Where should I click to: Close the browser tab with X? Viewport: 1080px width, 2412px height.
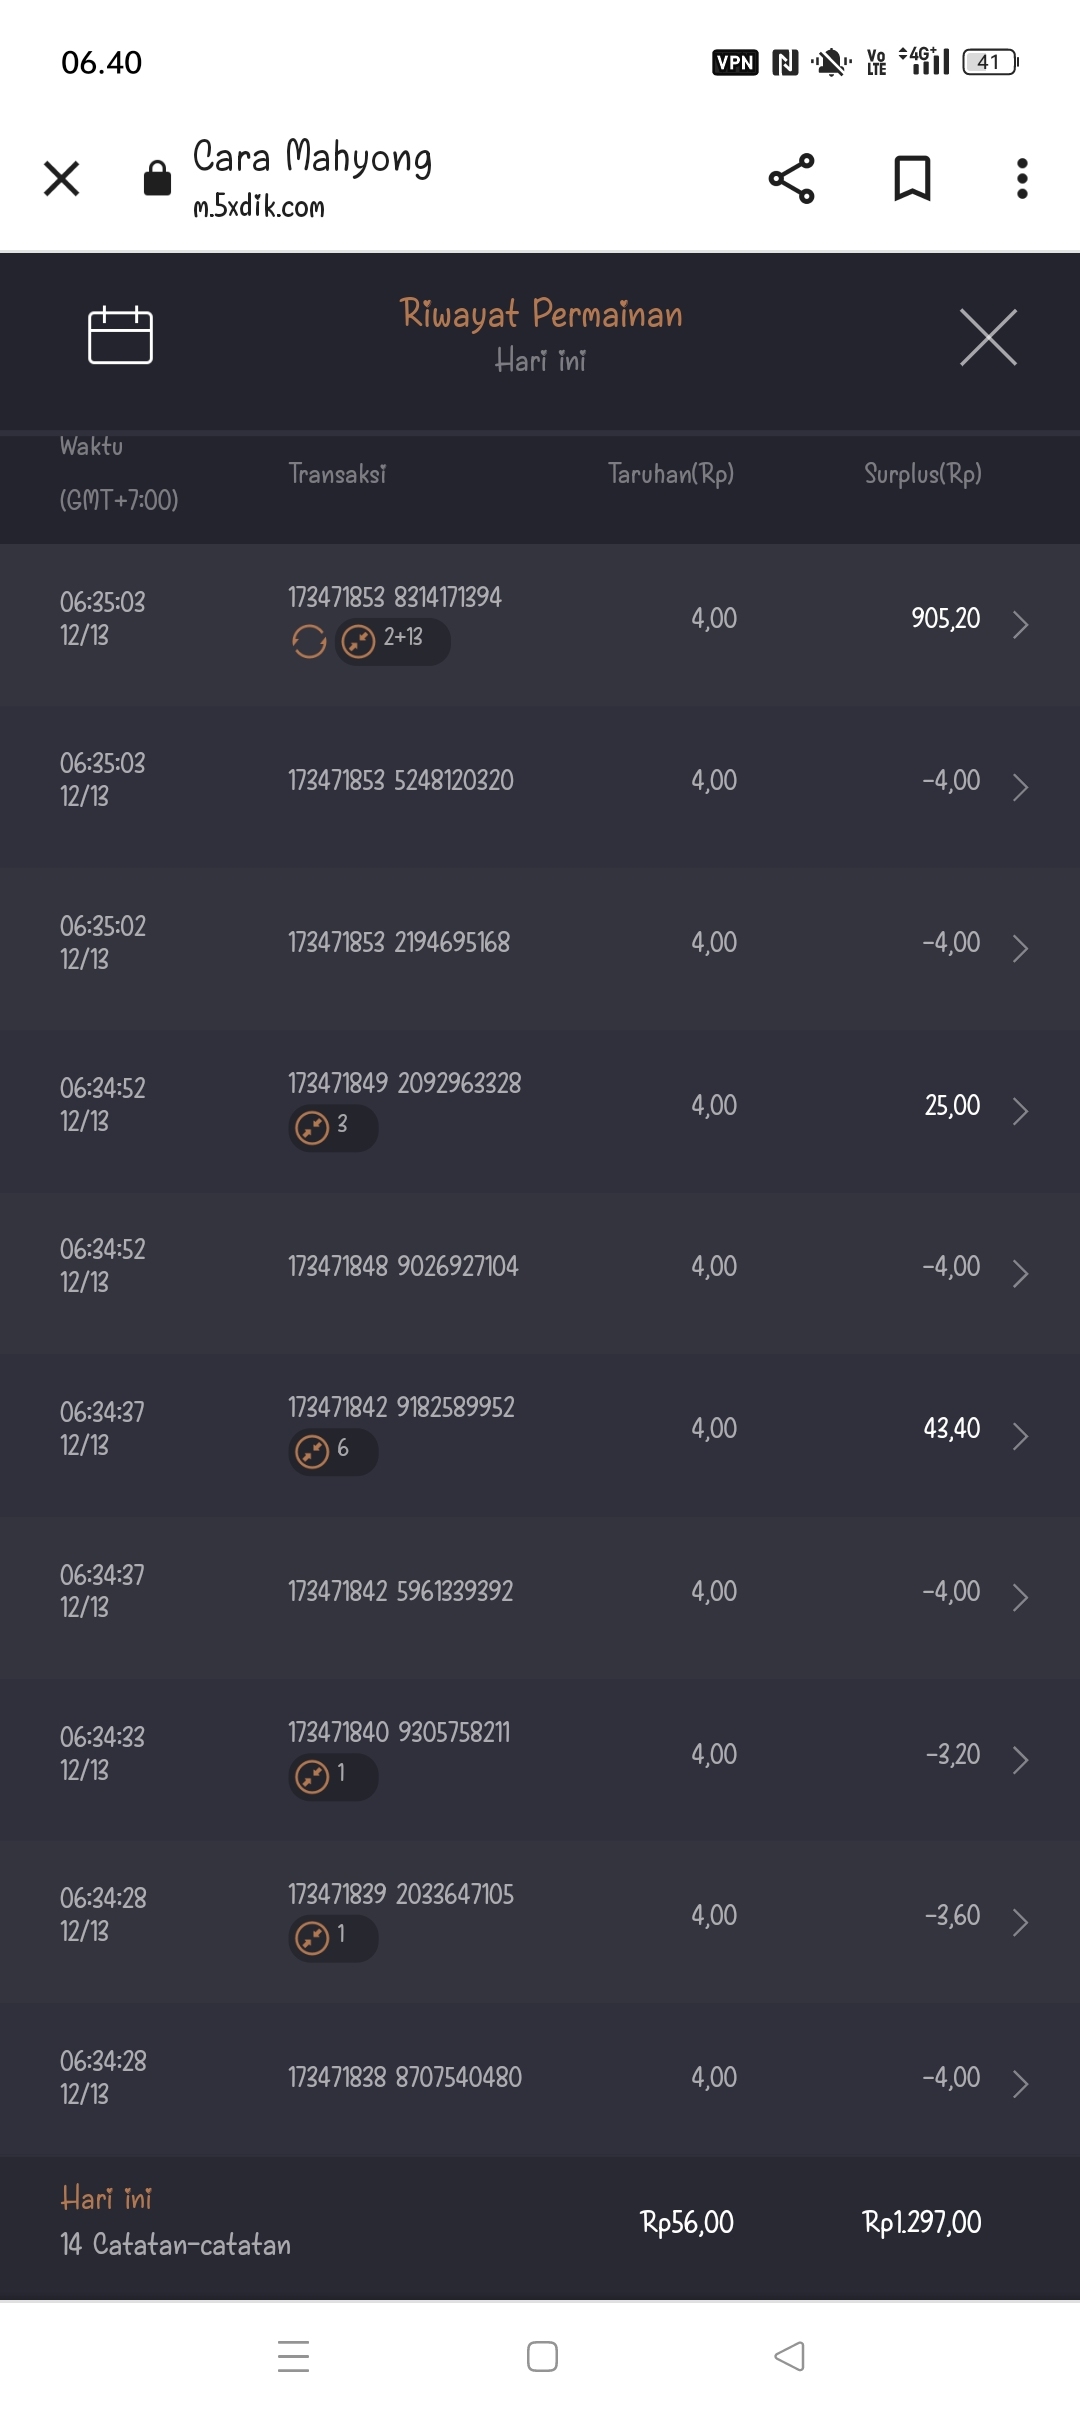pyautogui.click(x=62, y=179)
